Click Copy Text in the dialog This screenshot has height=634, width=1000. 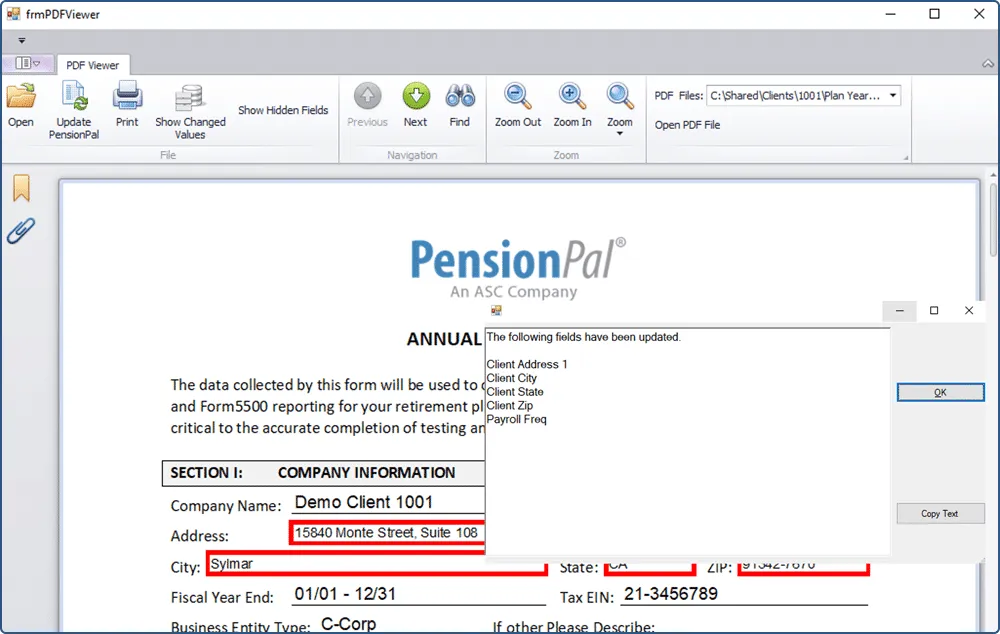pos(939,513)
